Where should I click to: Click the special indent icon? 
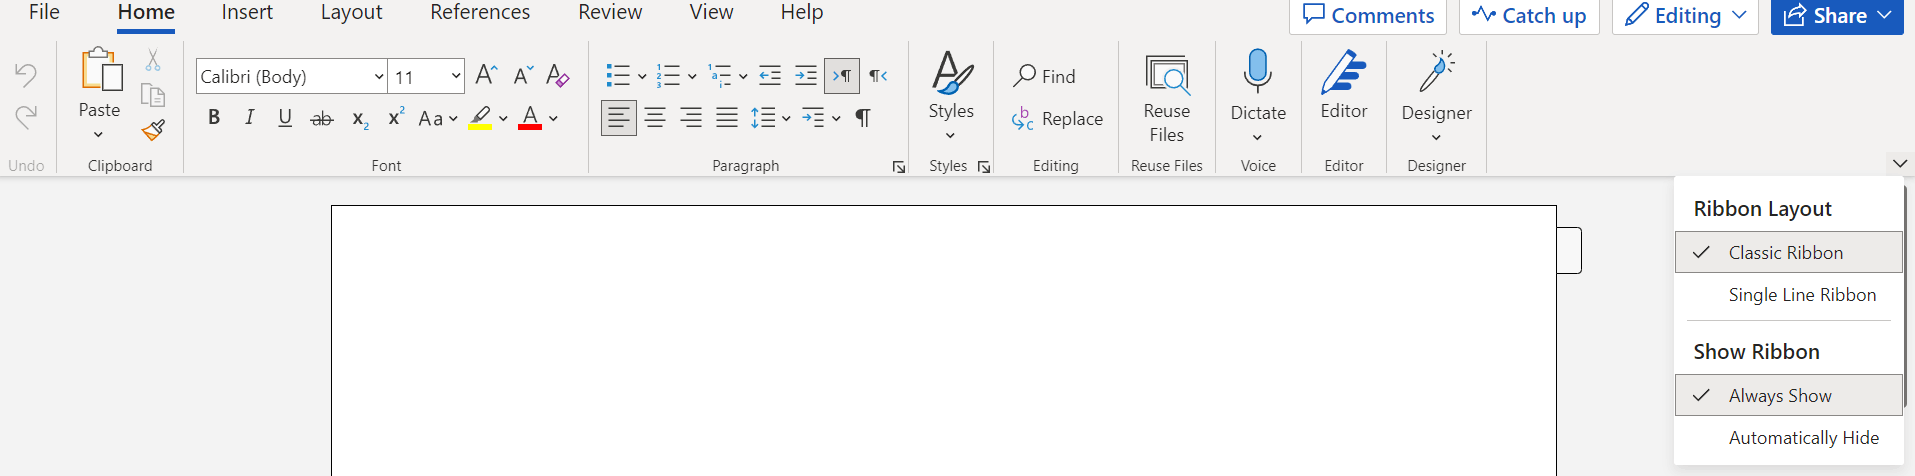(x=813, y=118)
